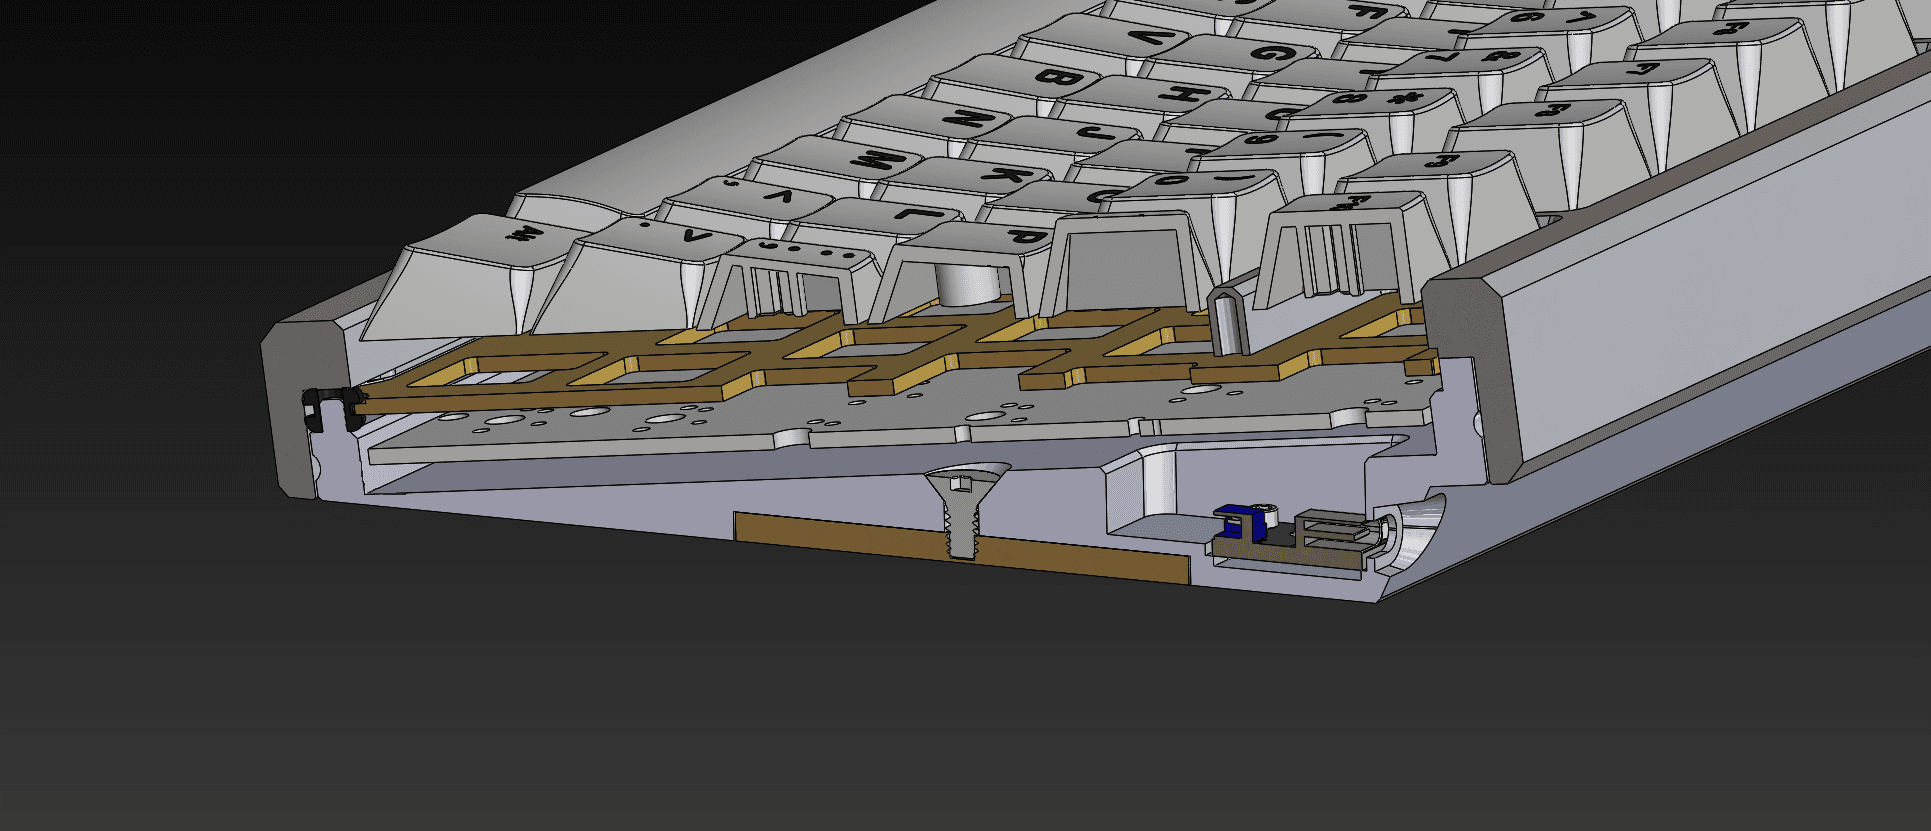Viewport: 1931px width, 831px height.
Task: Select the H keycap
Action: click(x=1180, y=95)
